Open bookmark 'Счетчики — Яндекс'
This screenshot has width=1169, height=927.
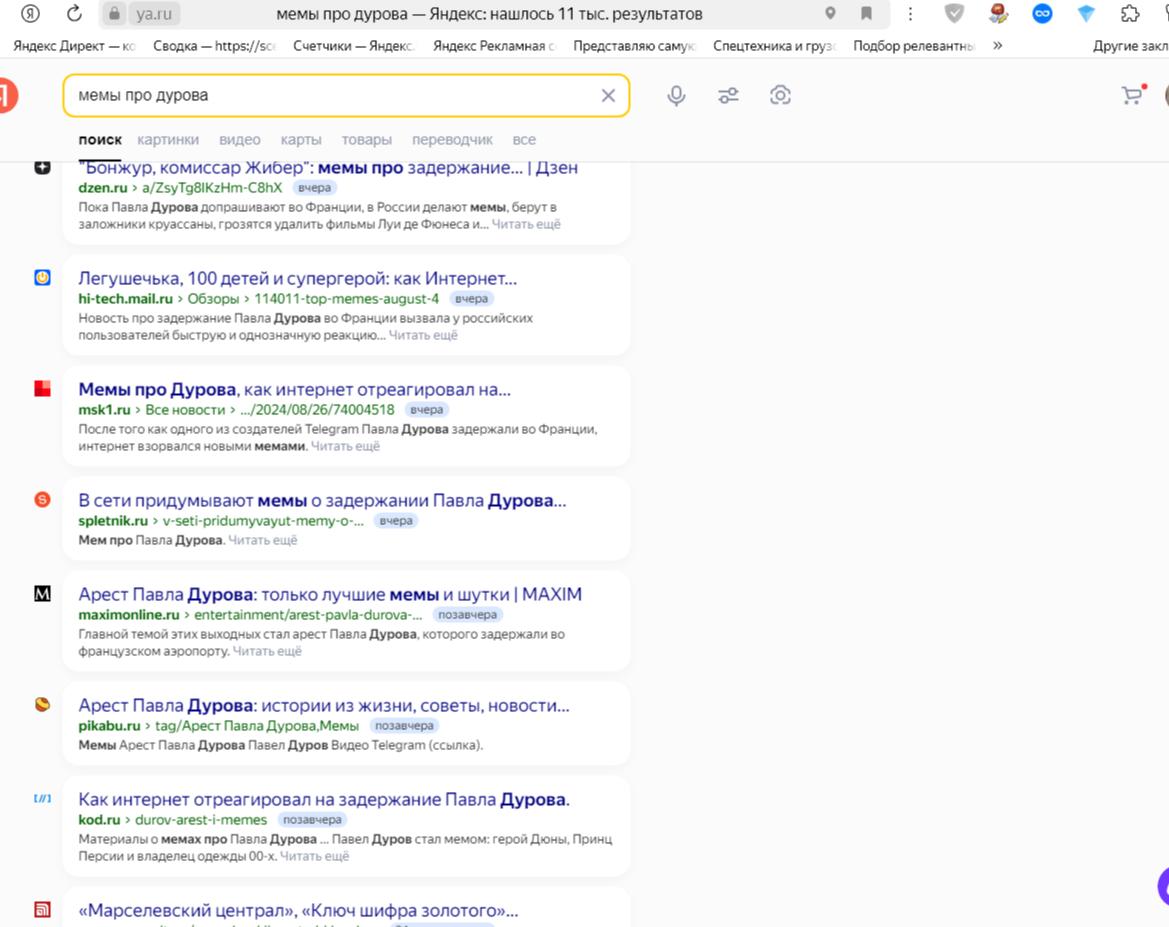coord(354,45)
